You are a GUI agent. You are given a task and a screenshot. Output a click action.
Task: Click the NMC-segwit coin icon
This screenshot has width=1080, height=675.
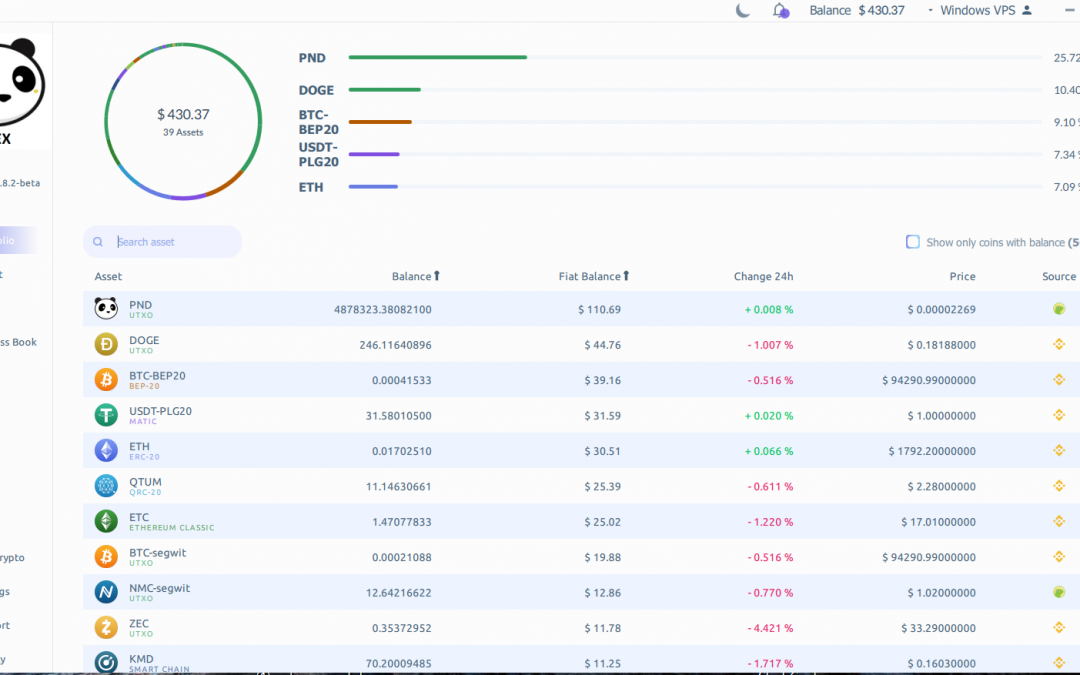pyautogui.click(x=106, y=592)
